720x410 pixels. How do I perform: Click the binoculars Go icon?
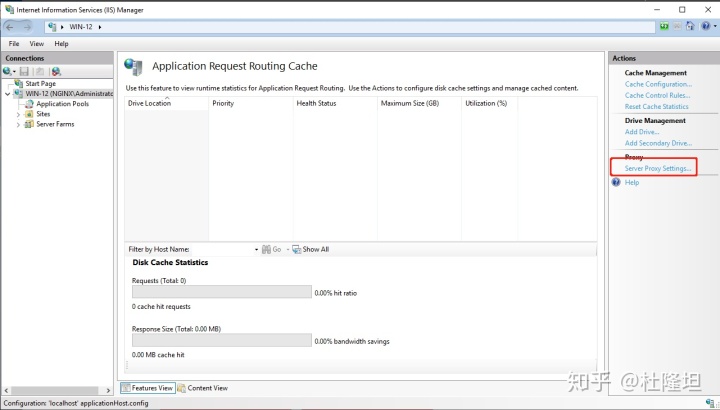[266, 249]
